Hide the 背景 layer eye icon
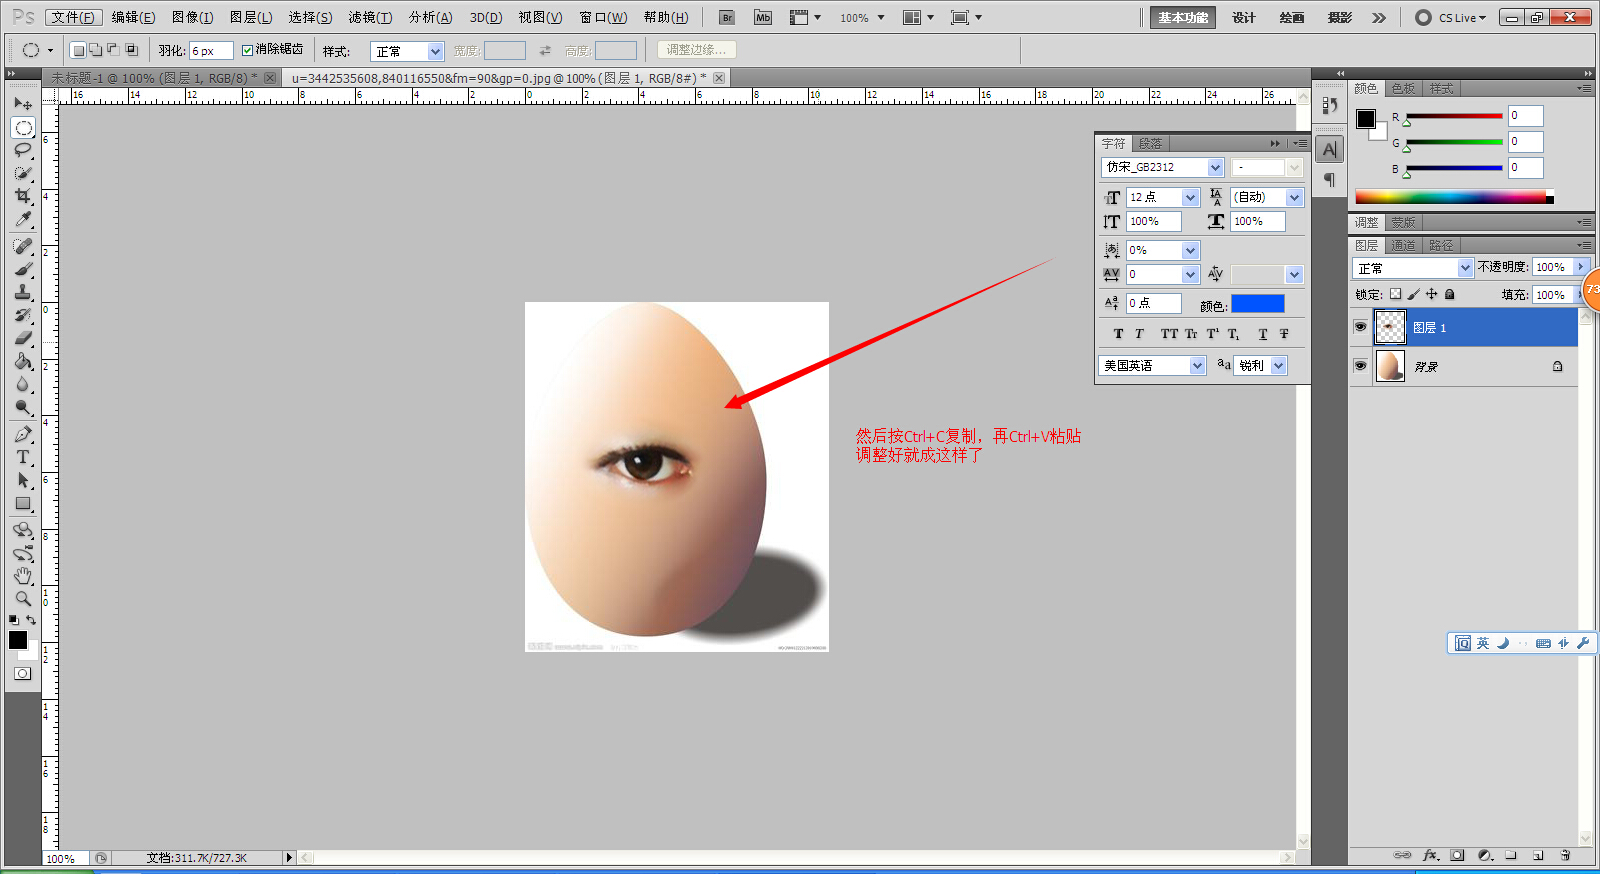 pos(1360,366)
